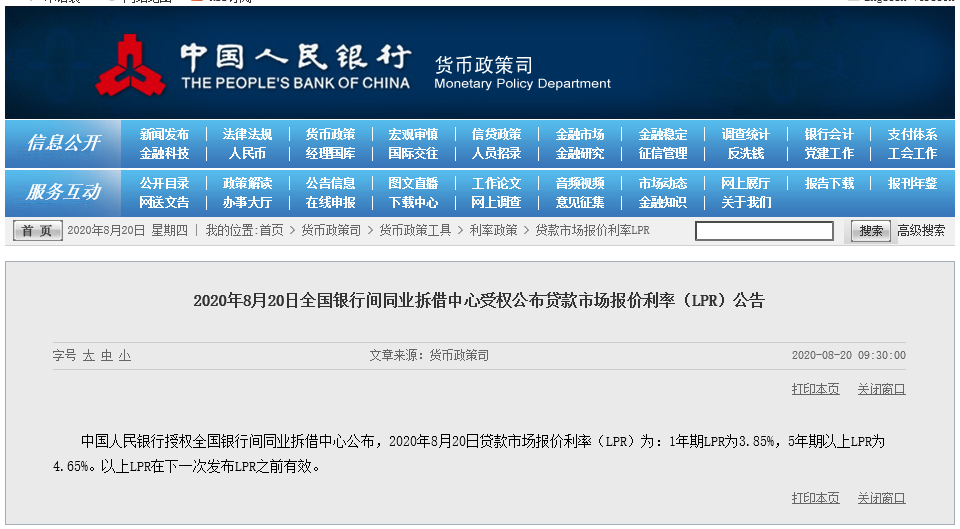This screenshot has width=960, height=529.
Task: Open 关于我们 service link
Action: click(x=746, y=202)
